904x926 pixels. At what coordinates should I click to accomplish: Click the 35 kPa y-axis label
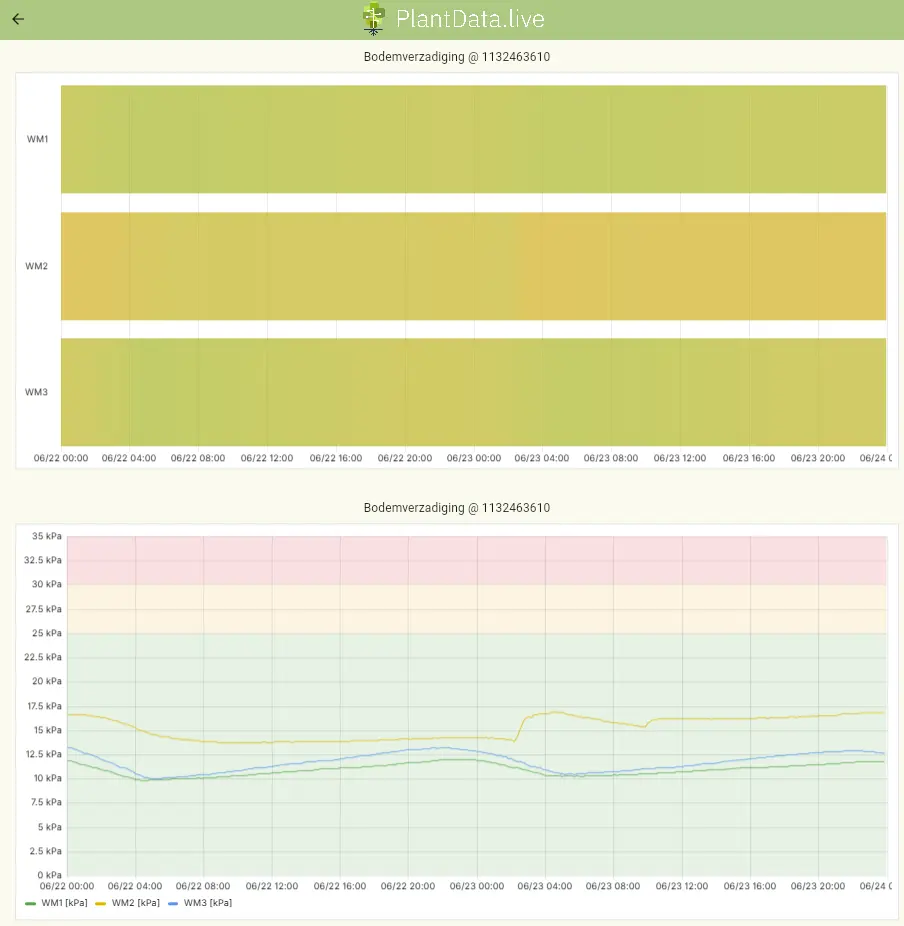click(x=46, y=536)
